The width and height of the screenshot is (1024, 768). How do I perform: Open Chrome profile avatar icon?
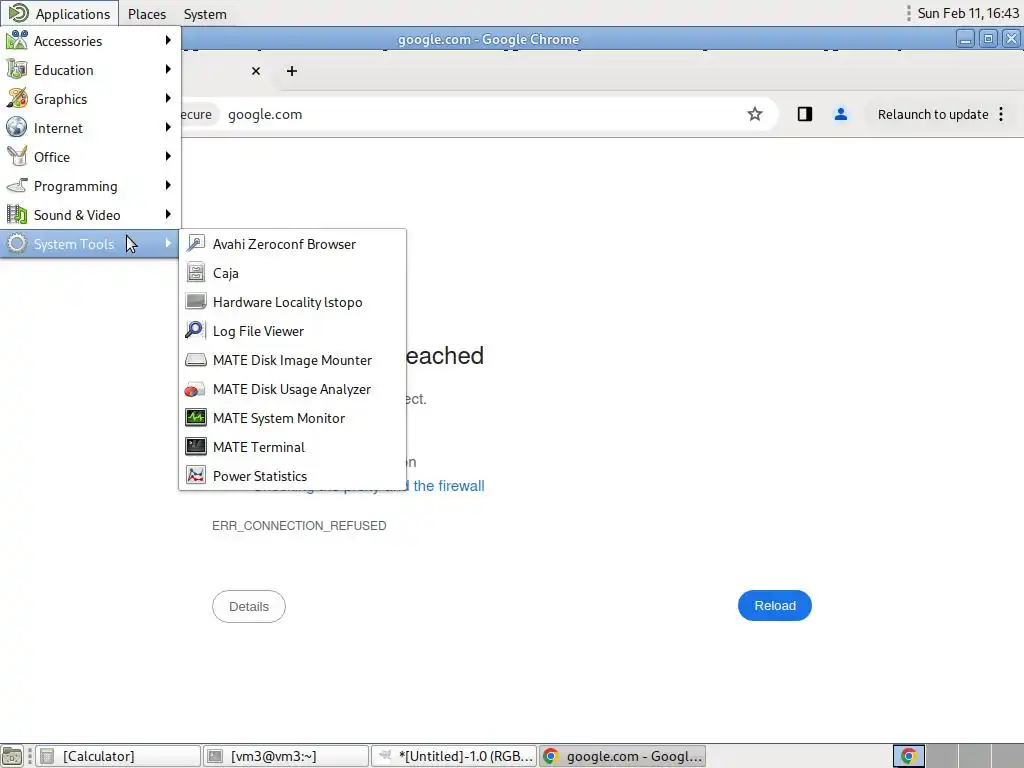(x=840, y=114)
